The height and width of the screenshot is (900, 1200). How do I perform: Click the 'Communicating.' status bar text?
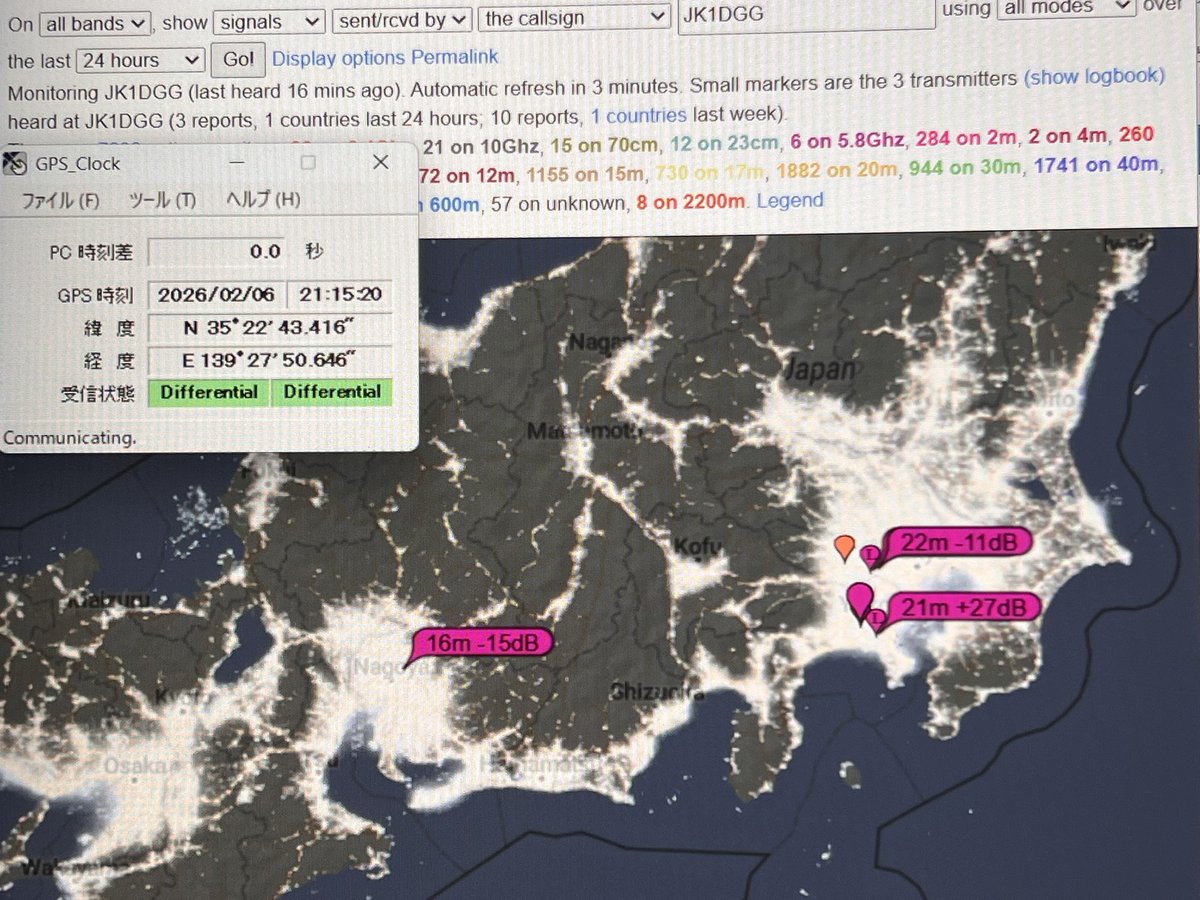click(69, 437)
